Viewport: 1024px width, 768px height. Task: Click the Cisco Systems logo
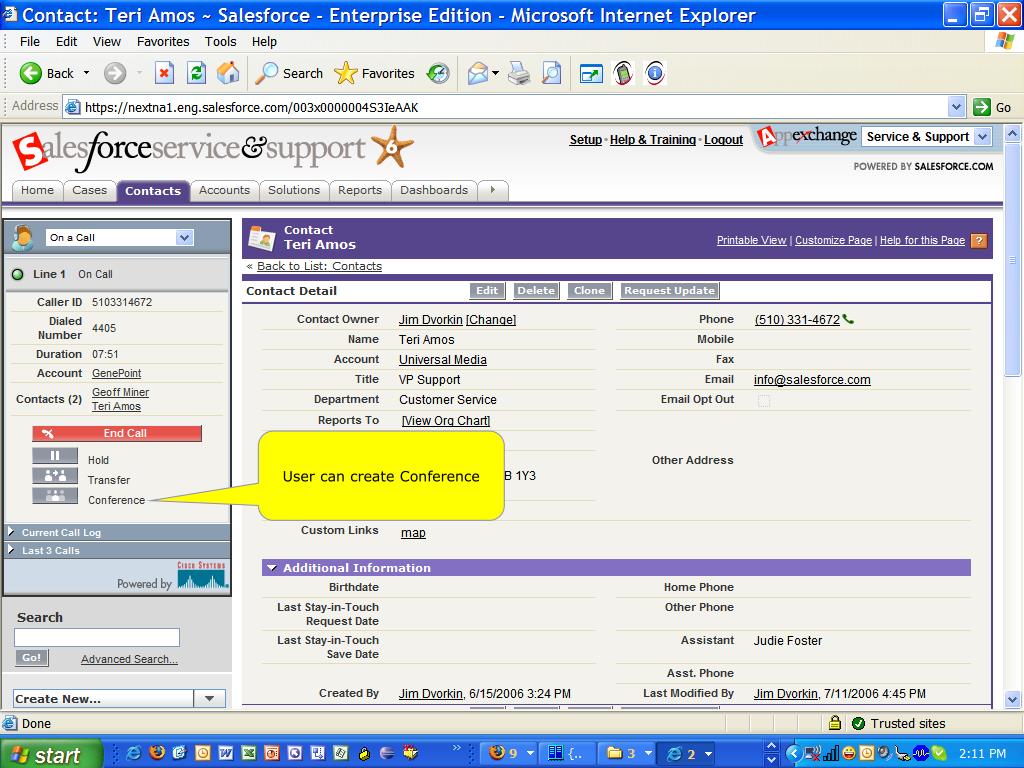pyautogui.click(x=202, y=575)
